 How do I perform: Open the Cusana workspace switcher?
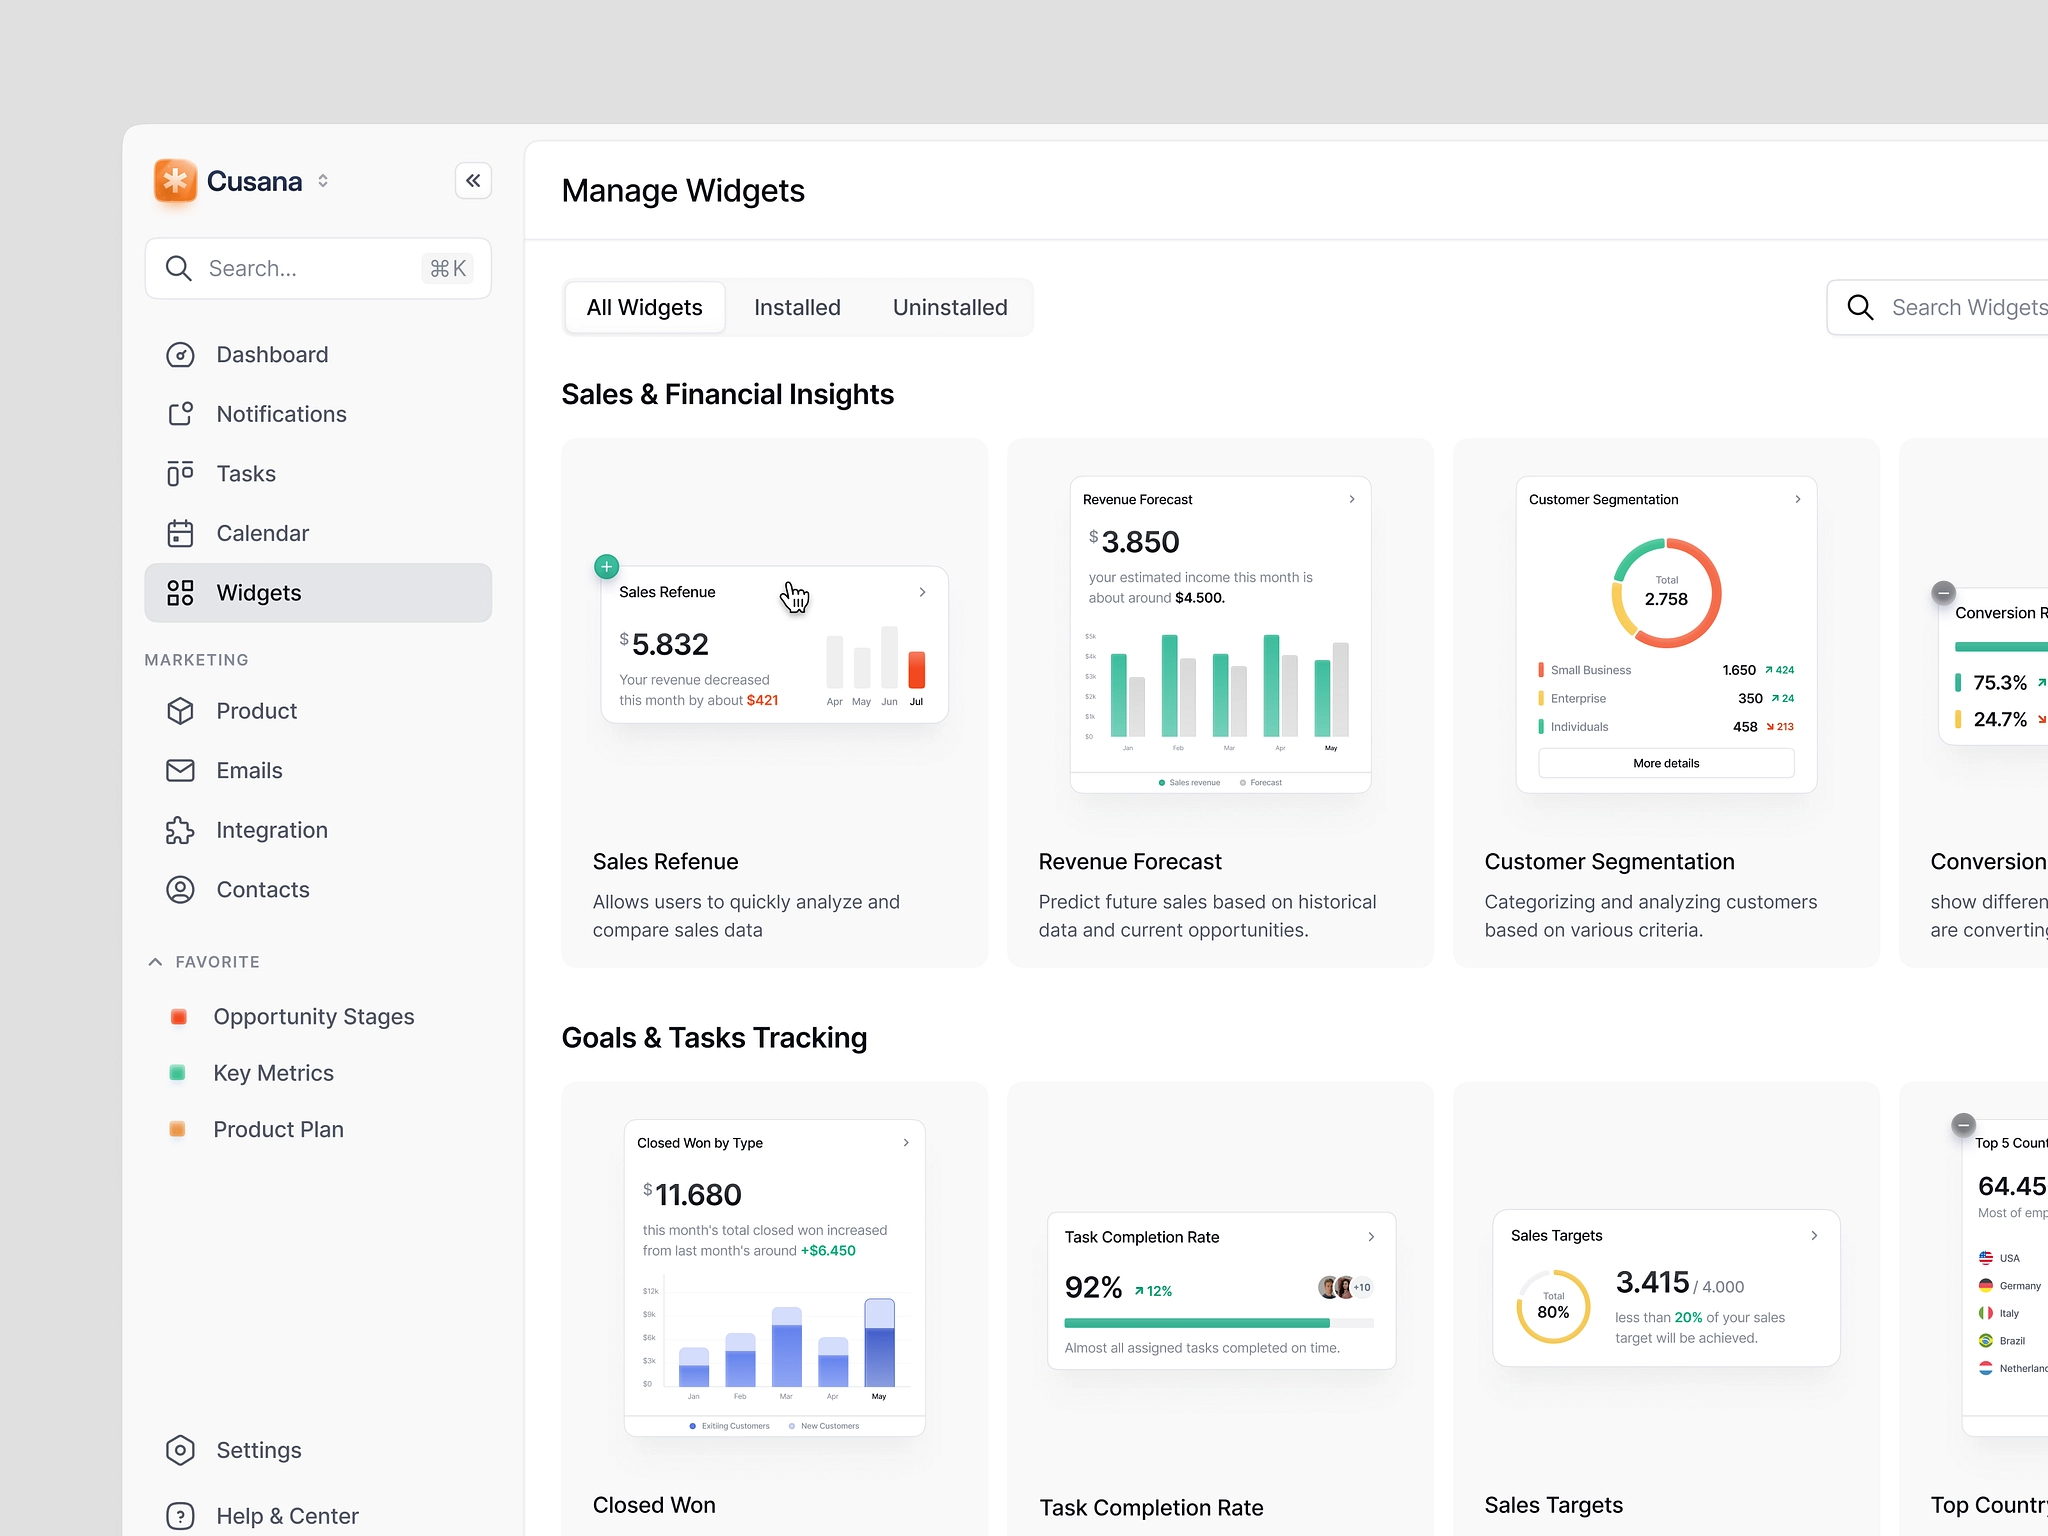(x=322, y=181)
